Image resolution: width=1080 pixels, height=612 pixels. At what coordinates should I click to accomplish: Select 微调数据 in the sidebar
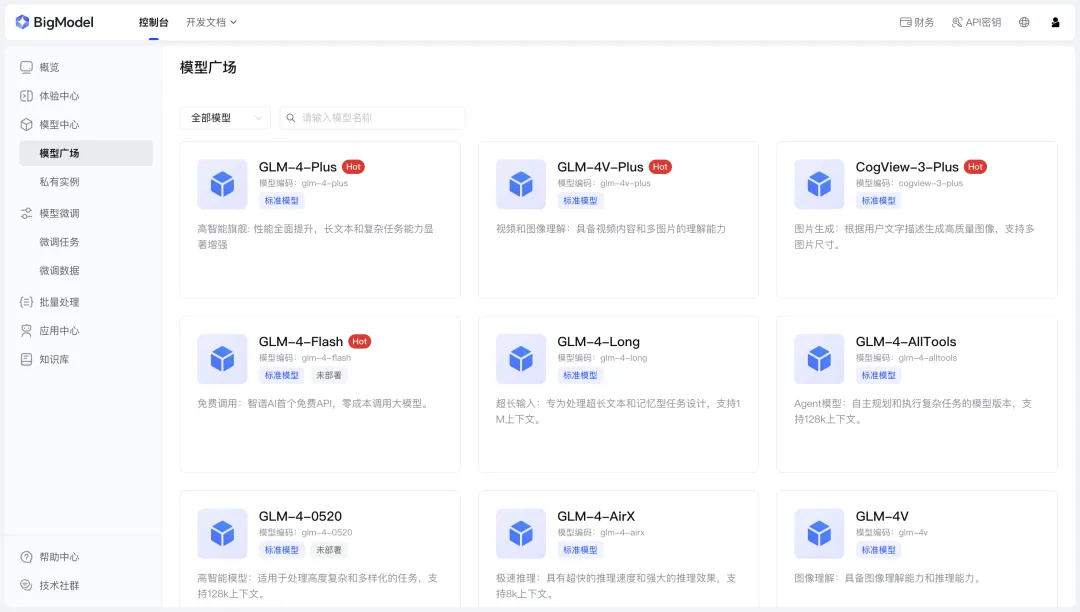tap(59, 271)
